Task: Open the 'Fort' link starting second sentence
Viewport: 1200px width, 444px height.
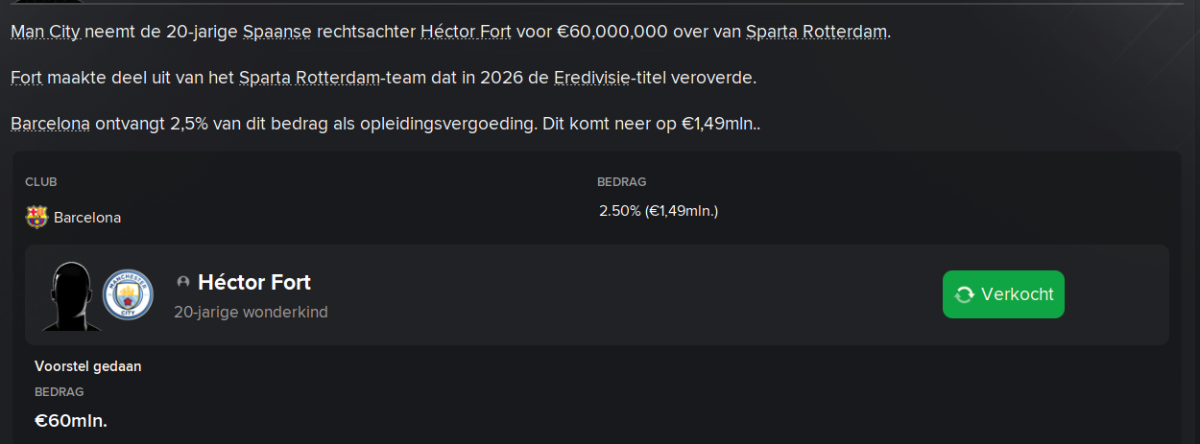Action: (27, 77)
